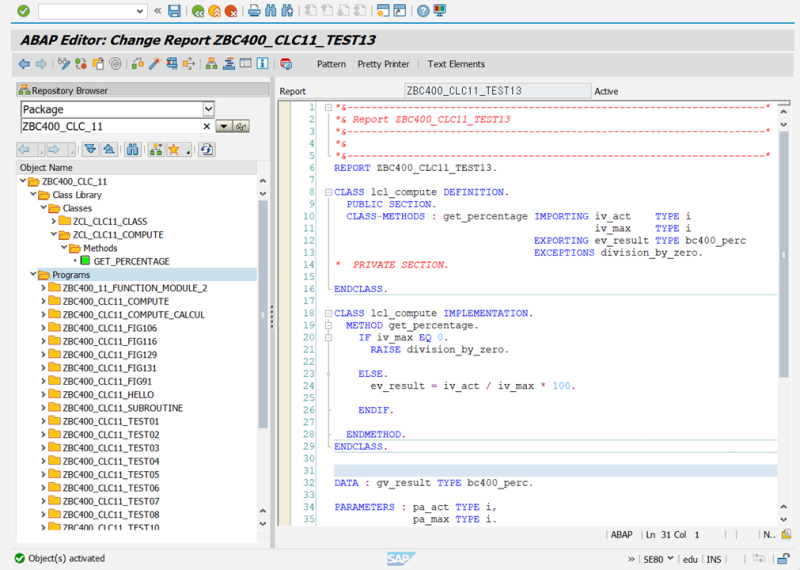Click the code editor vertical scrollbar thumb
Image resolution: width=800 pixels, height=570 pixels.
coord(784,254)
